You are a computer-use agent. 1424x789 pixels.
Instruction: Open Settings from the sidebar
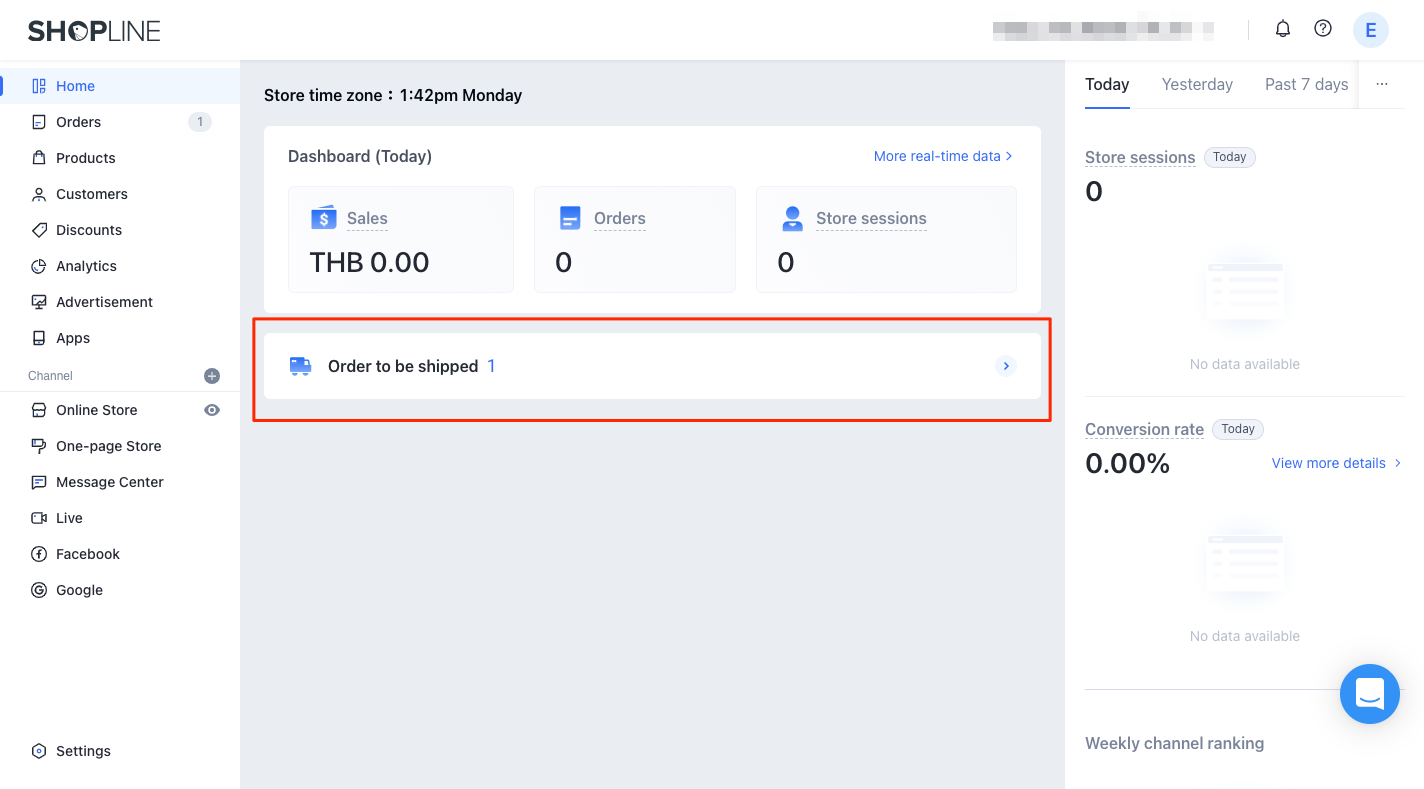pyautogui.click(x=83, y=751)
